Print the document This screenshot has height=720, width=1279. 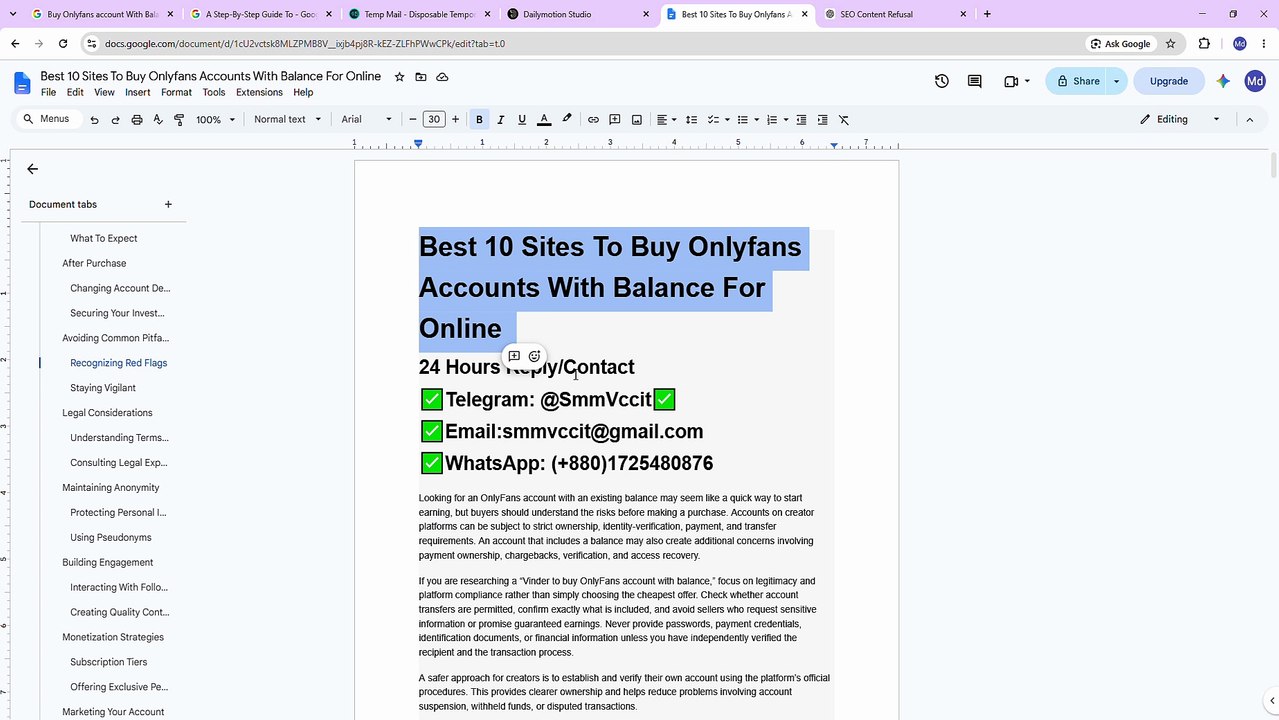point(137,120)
